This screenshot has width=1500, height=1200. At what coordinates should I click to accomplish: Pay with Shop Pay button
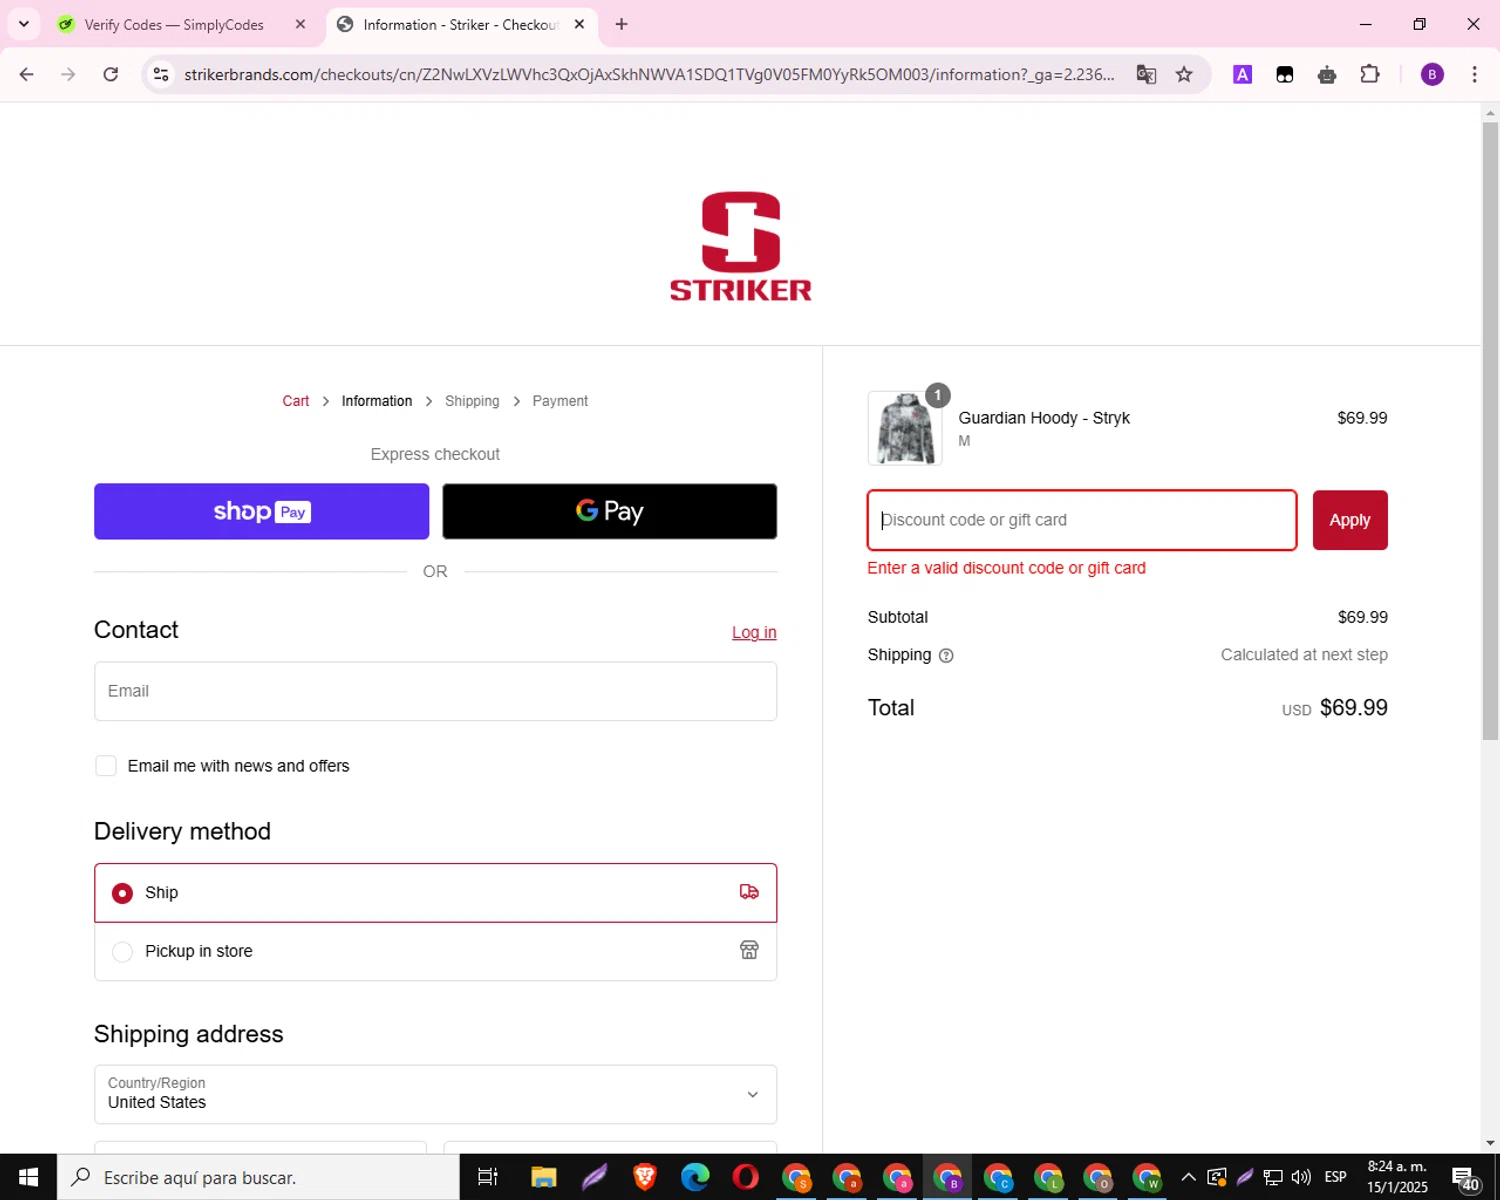pyautogui.click(x=262, y=511)
